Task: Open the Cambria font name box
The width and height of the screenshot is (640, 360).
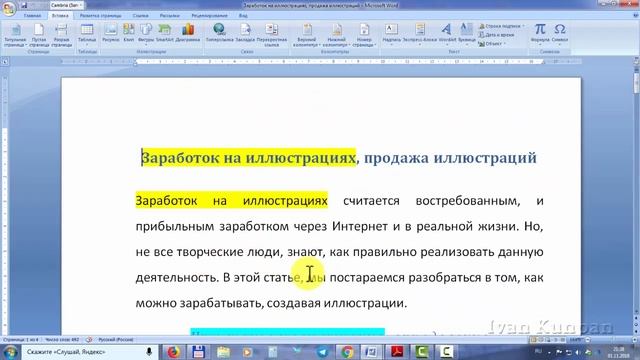Action: click(67, 5)
